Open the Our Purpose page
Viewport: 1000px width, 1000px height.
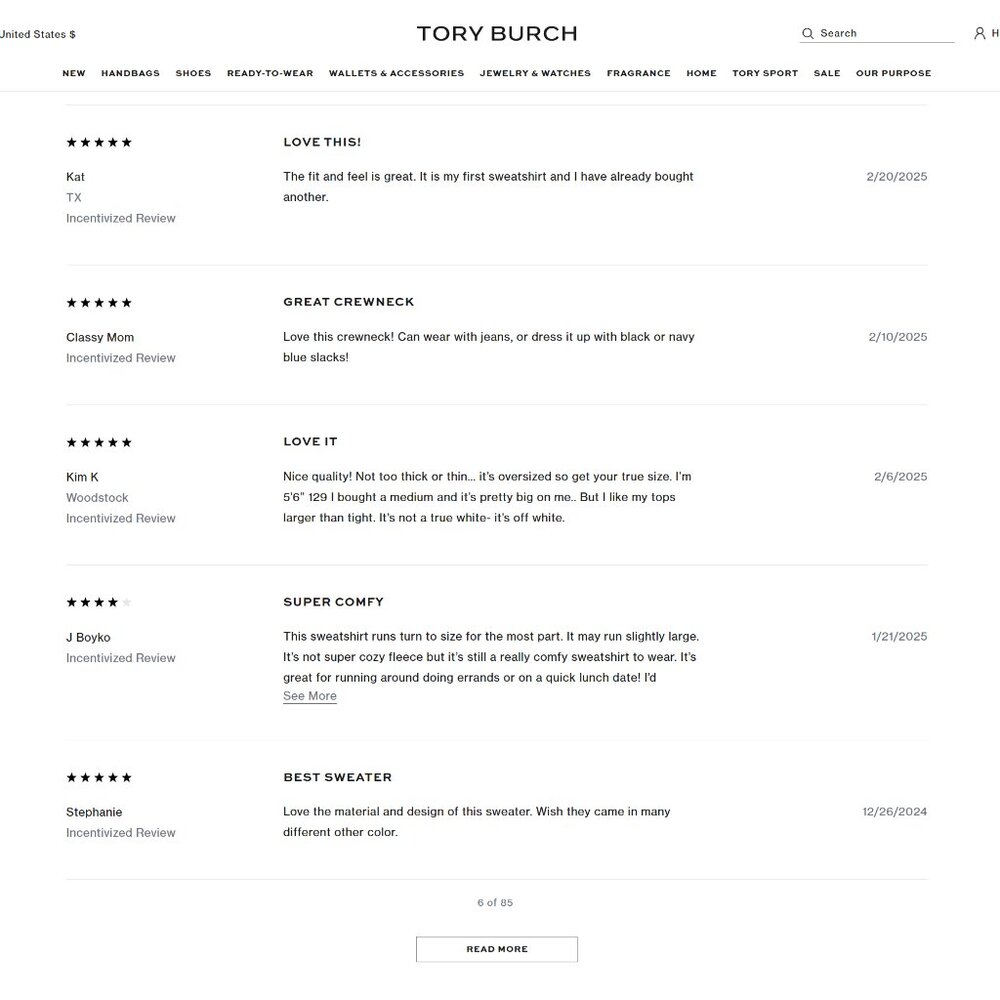click(893, 74)
